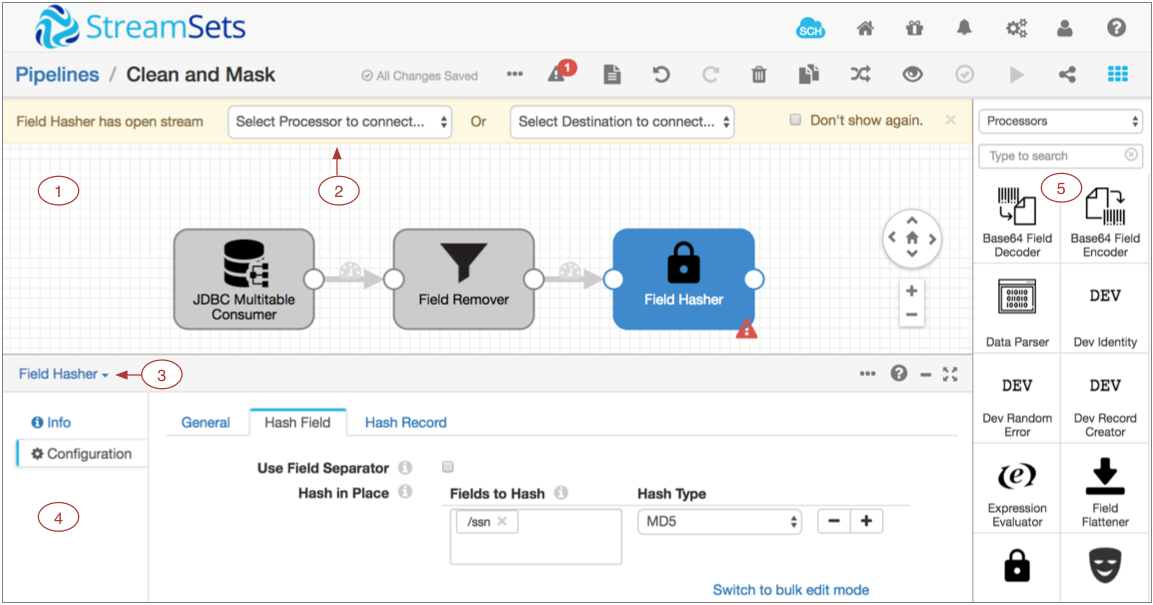Open the General tab
Screen dimensions: 1153x605
pyautogui.click(x=205, y=422)
